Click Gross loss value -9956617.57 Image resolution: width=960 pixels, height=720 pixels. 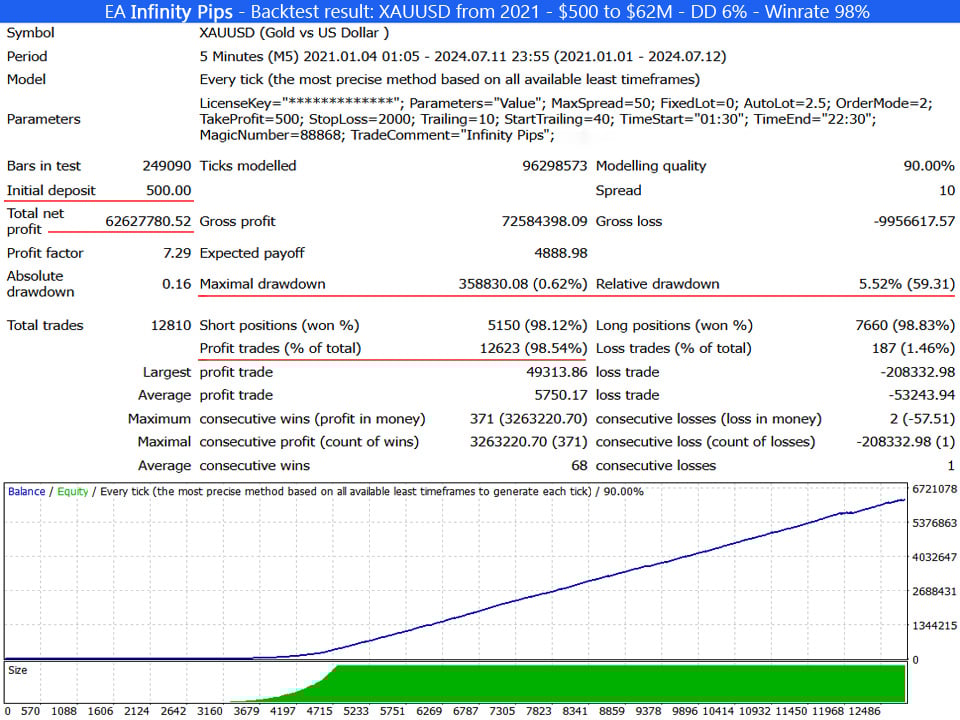click(914, 221)
